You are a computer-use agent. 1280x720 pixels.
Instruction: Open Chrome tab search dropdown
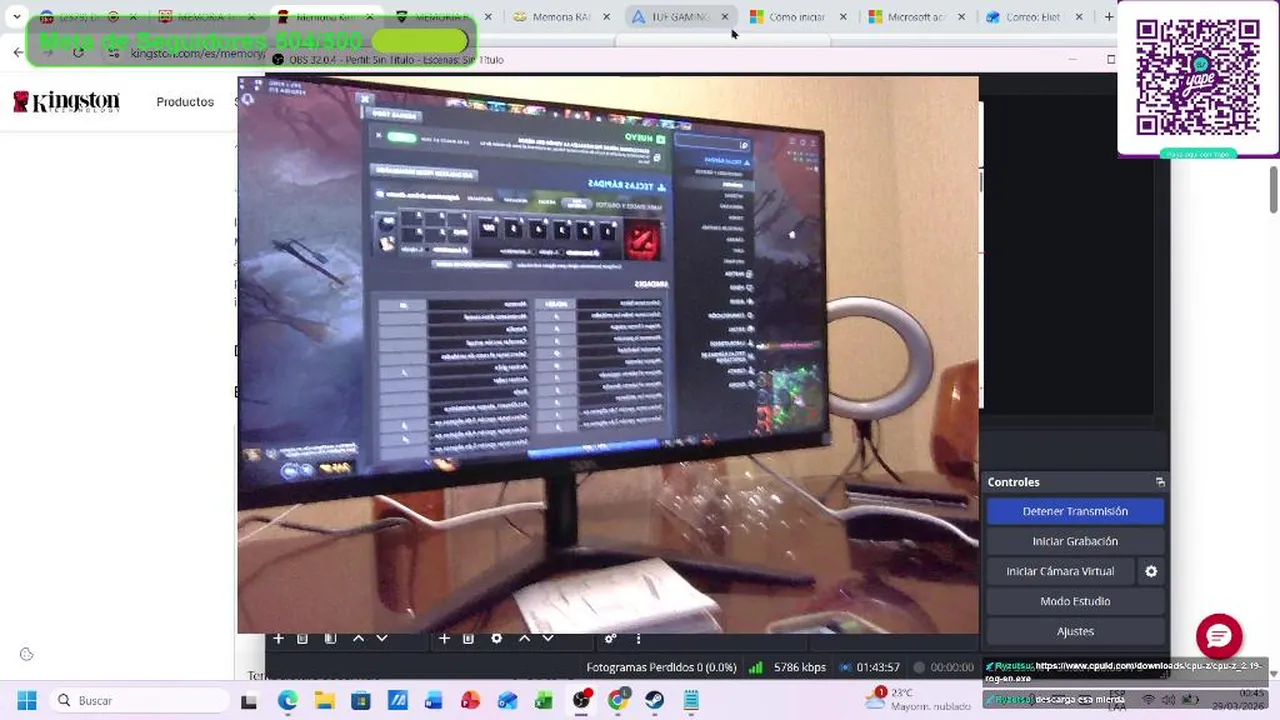pyautogui.click(x=17, y=17)
